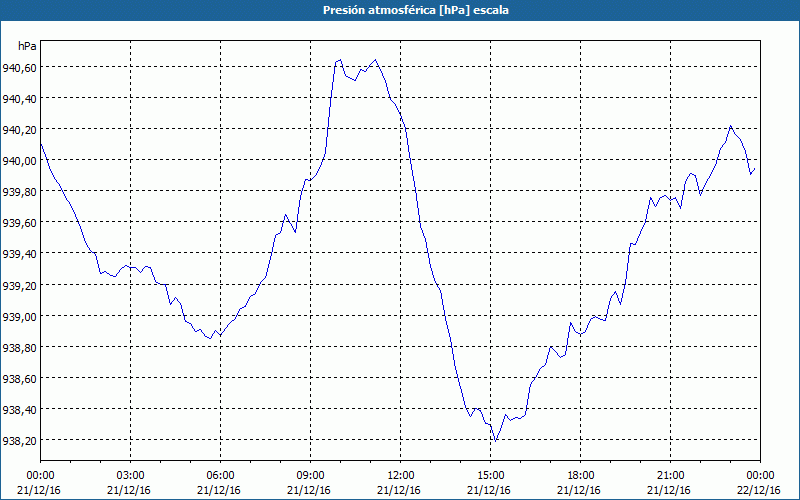
Task: Select the 940,60 y-axis value
Action: tap(18, 67)
